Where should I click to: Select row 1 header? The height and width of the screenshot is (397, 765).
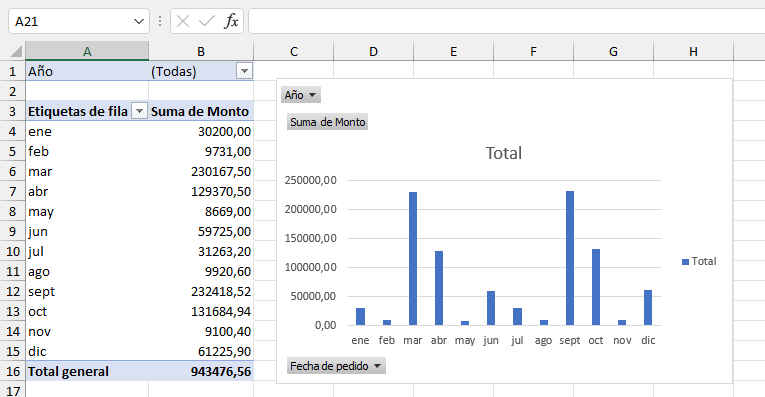[13, 71]
